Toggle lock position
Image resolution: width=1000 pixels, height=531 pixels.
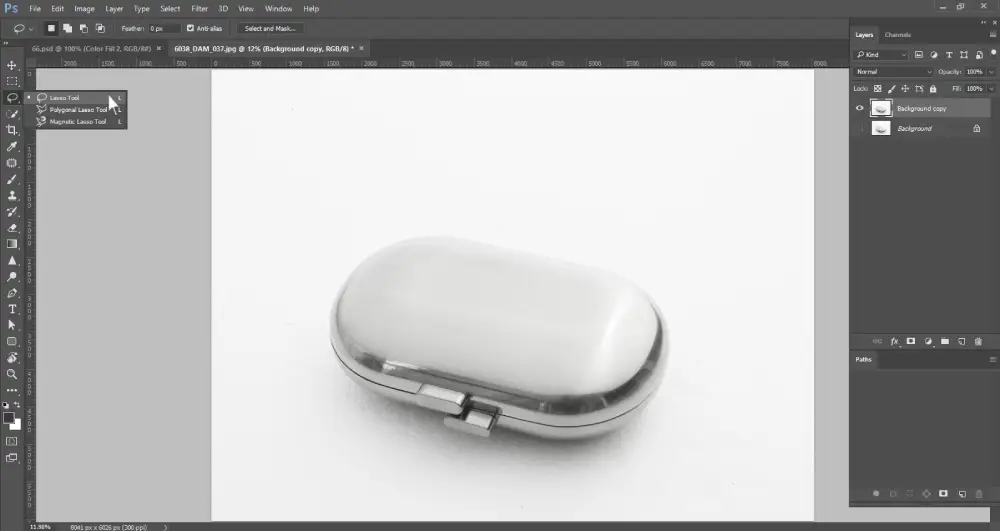coord(905,89)
